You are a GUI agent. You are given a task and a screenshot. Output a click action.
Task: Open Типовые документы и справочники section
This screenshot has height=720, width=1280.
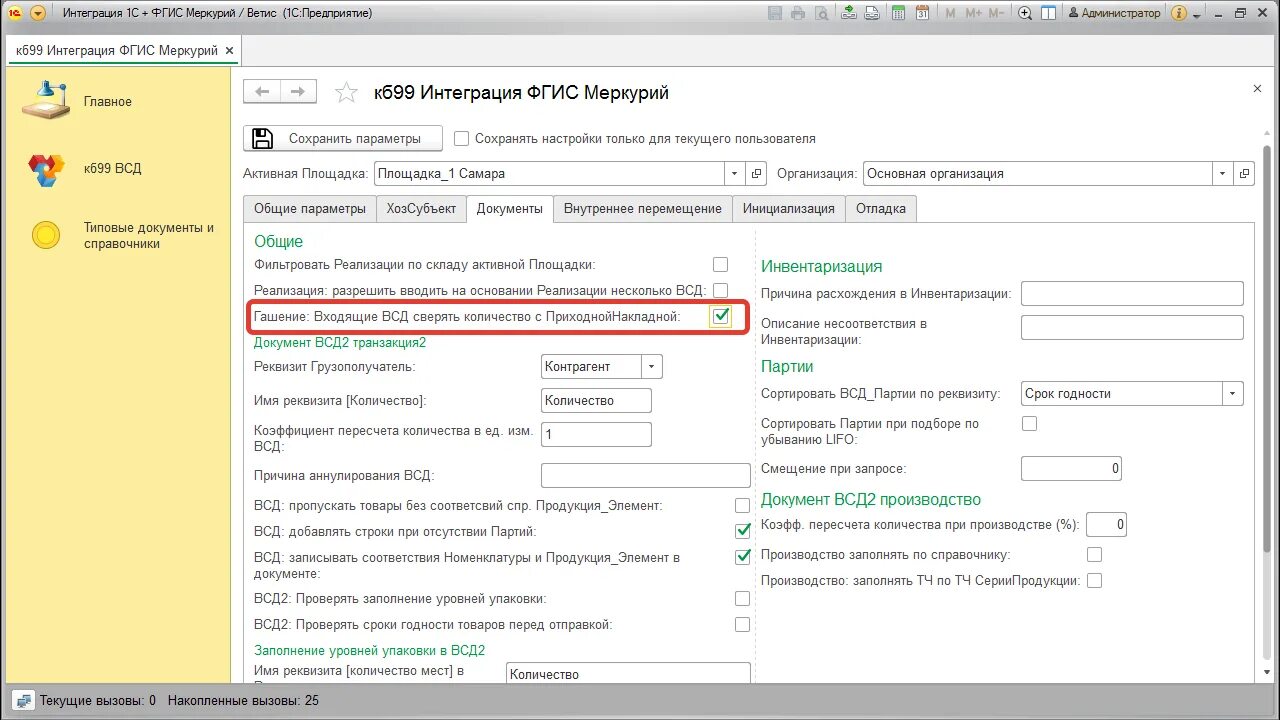coord(148,236)
